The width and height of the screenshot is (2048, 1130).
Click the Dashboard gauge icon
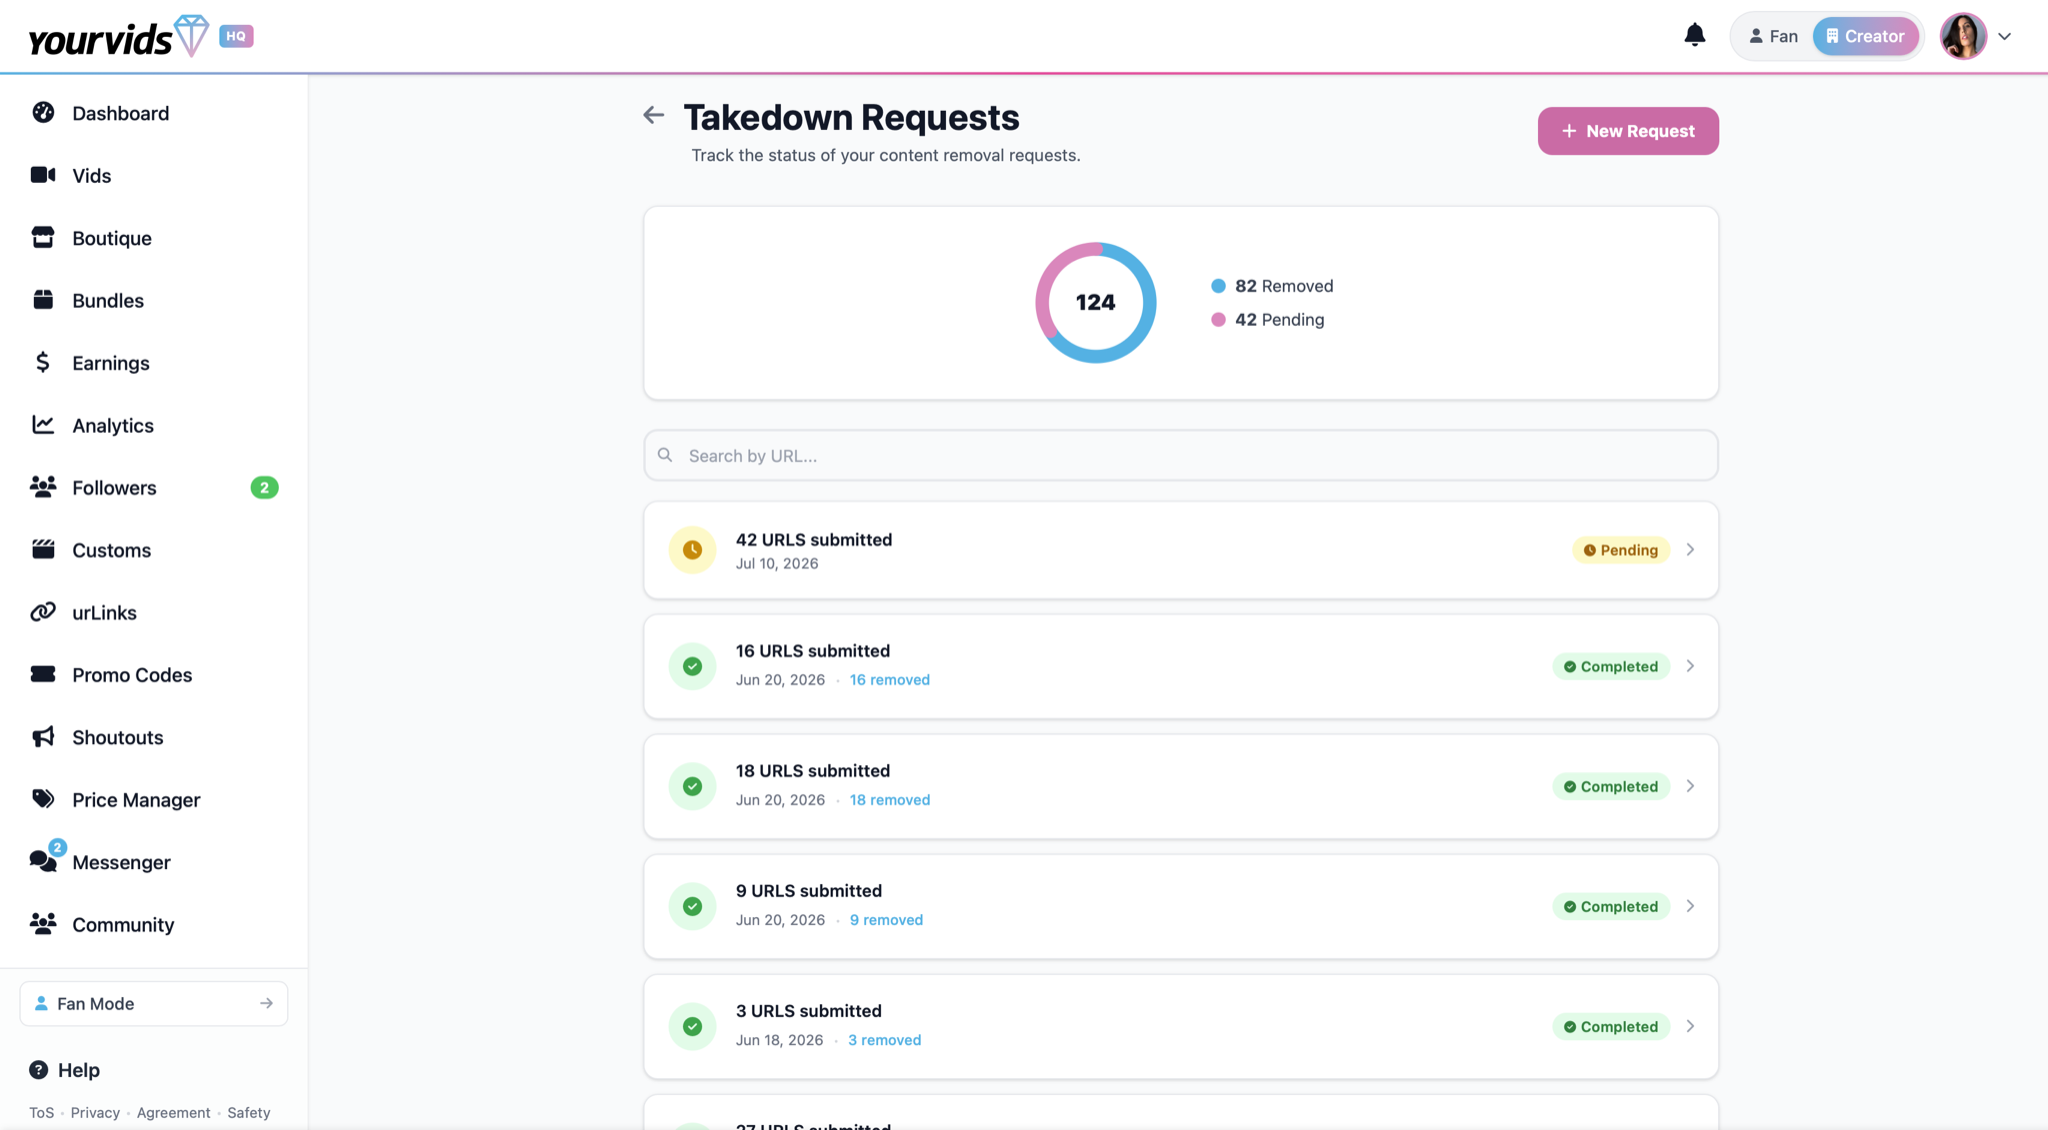pos(43,112)
